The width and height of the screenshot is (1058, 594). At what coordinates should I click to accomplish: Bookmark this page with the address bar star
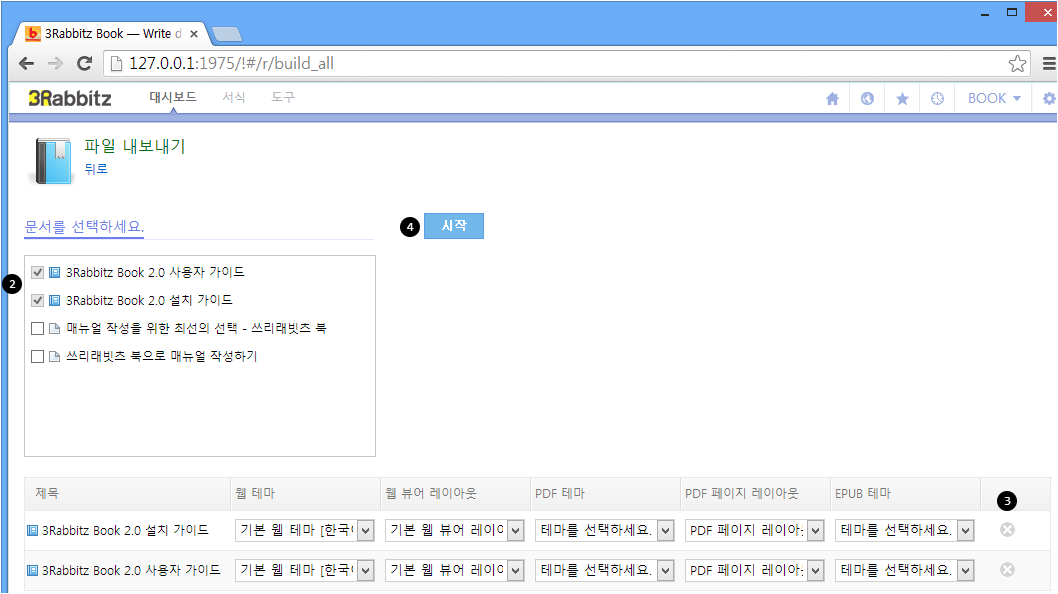tap(1018, 63)
